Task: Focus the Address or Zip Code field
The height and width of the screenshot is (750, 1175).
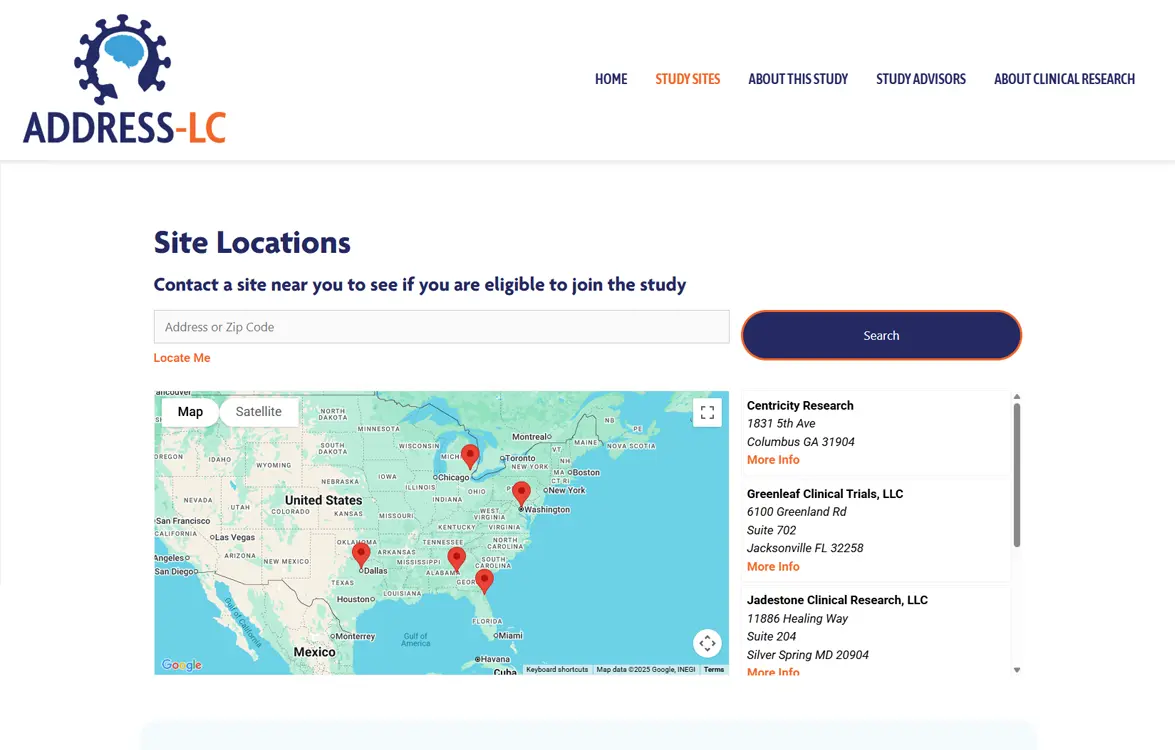Action: [441, 327]
